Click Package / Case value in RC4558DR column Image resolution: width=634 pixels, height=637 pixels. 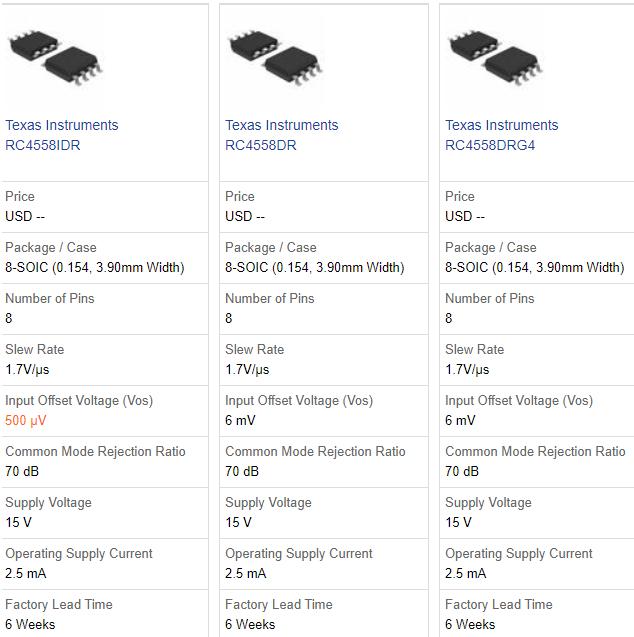click(x=314, y=267)
